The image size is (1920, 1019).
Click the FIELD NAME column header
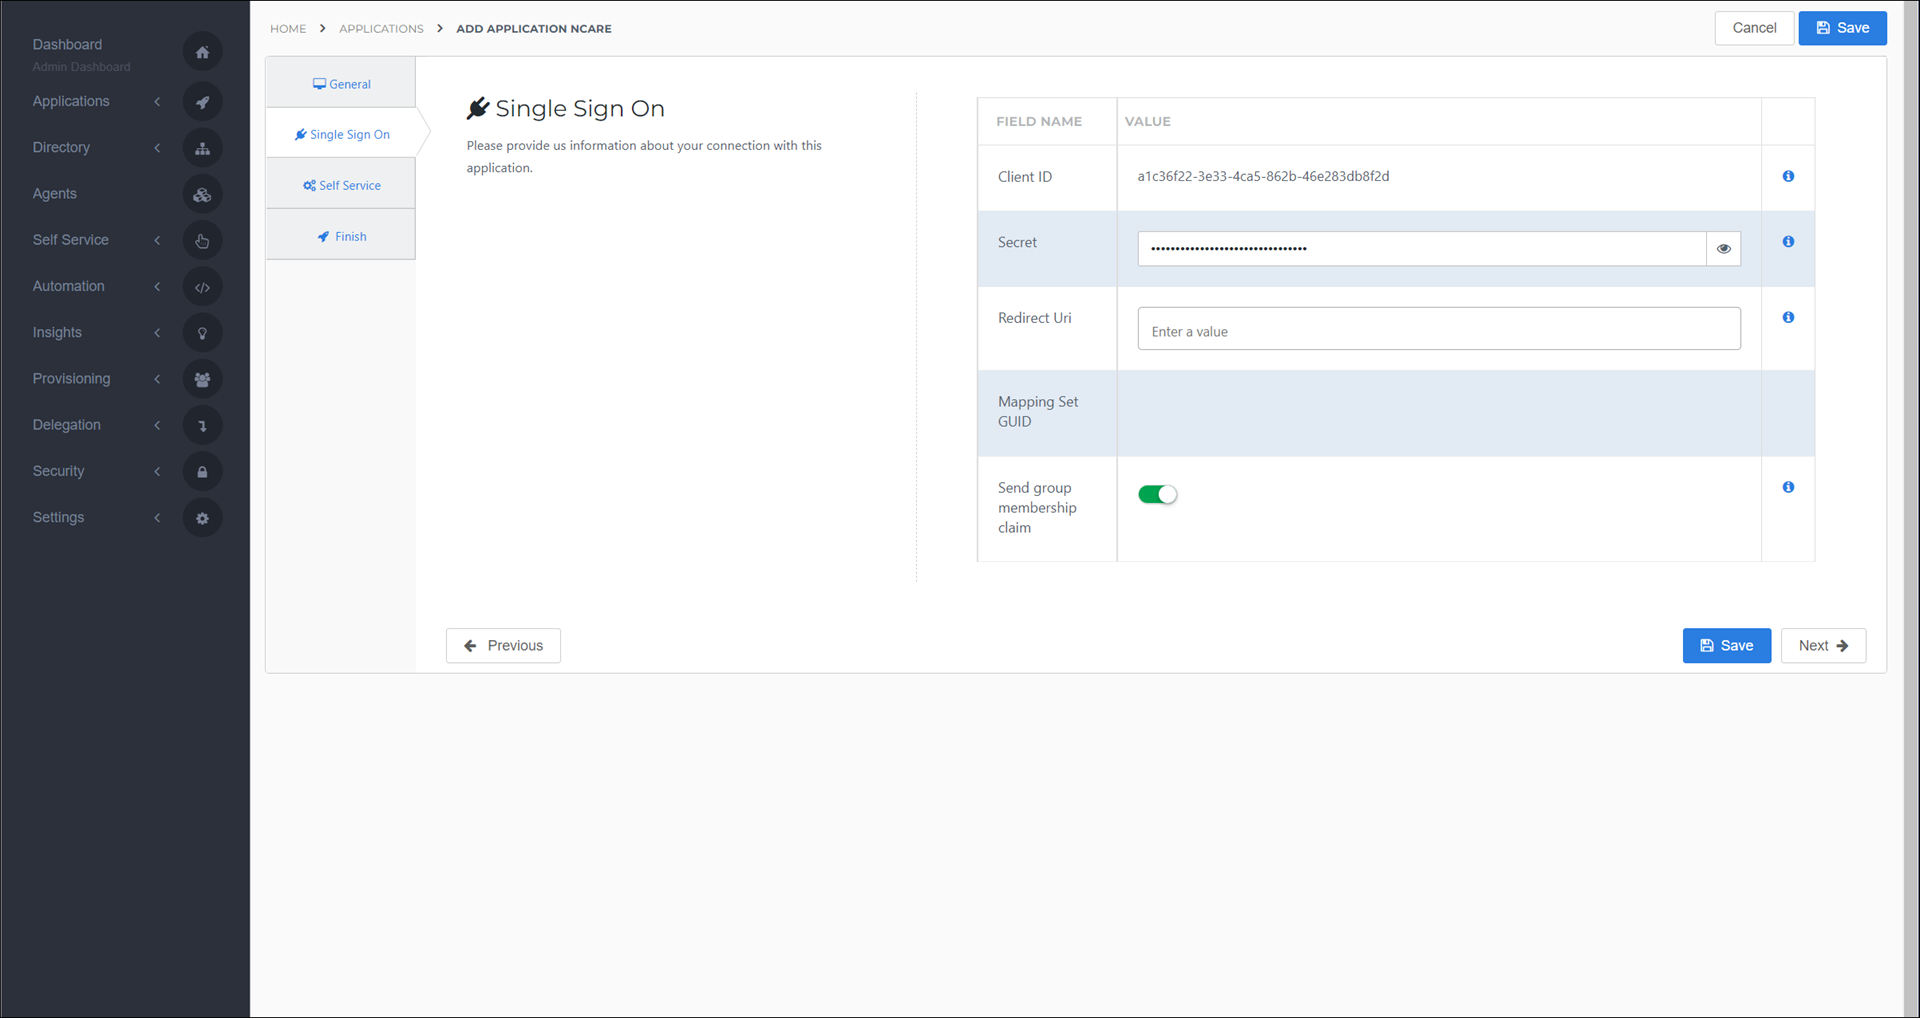(1039, 121)
